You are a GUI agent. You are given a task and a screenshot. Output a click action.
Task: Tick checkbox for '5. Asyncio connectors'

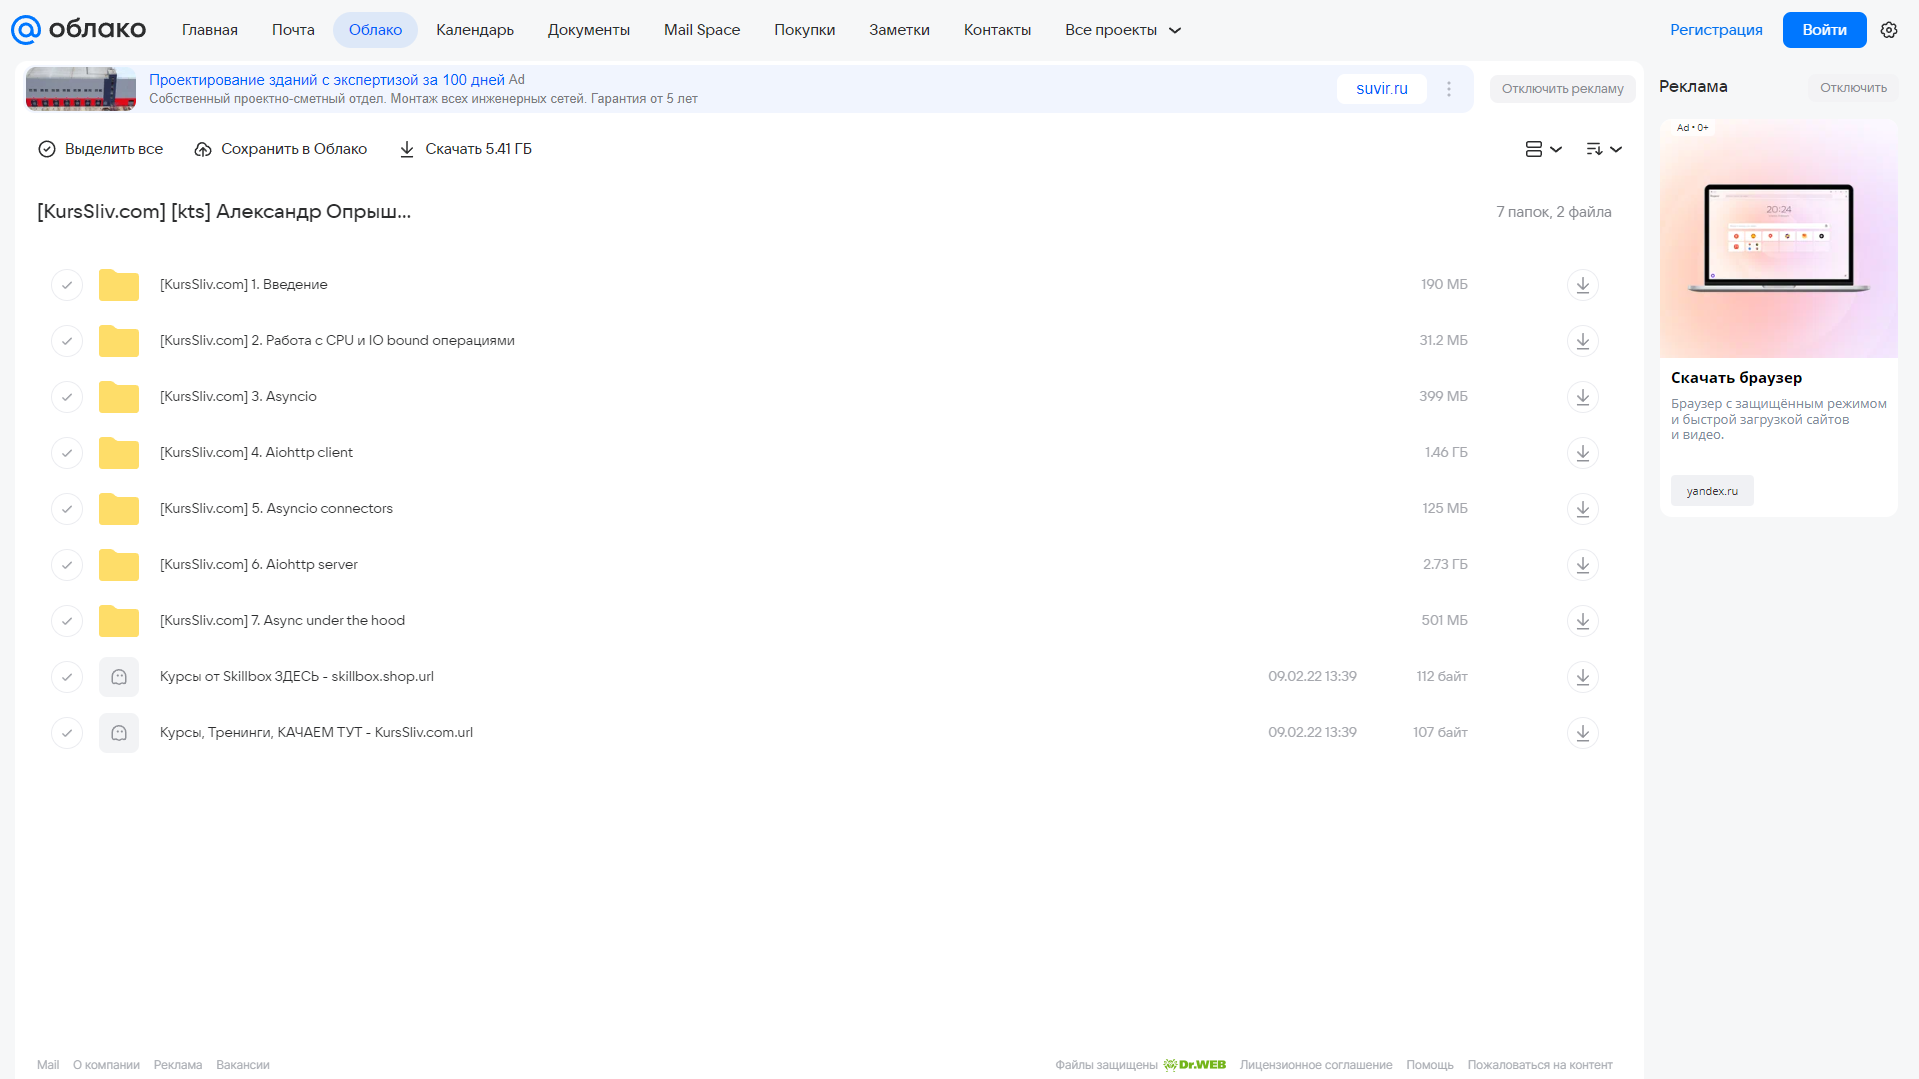pos(67,509)
